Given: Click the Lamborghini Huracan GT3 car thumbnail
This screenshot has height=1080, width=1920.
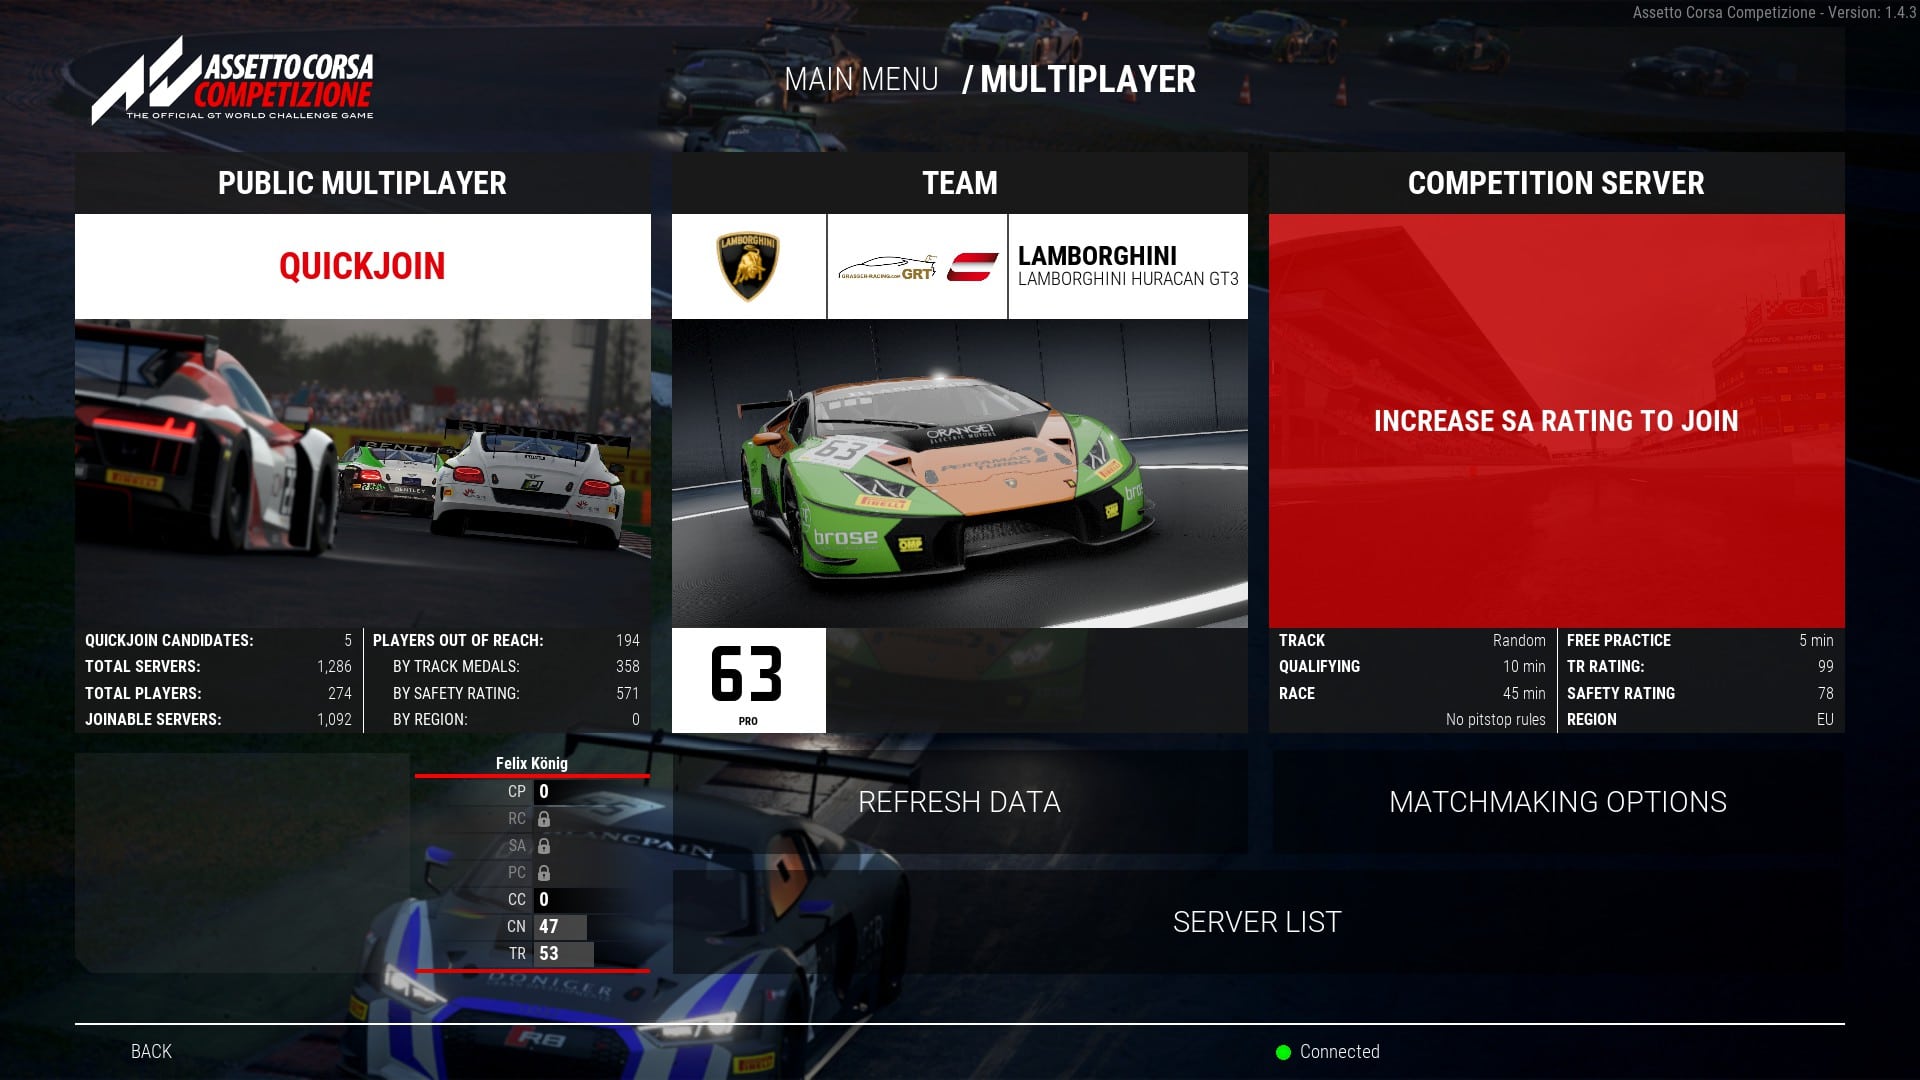Looking at the screenshot, I should [x=959, y=475].
